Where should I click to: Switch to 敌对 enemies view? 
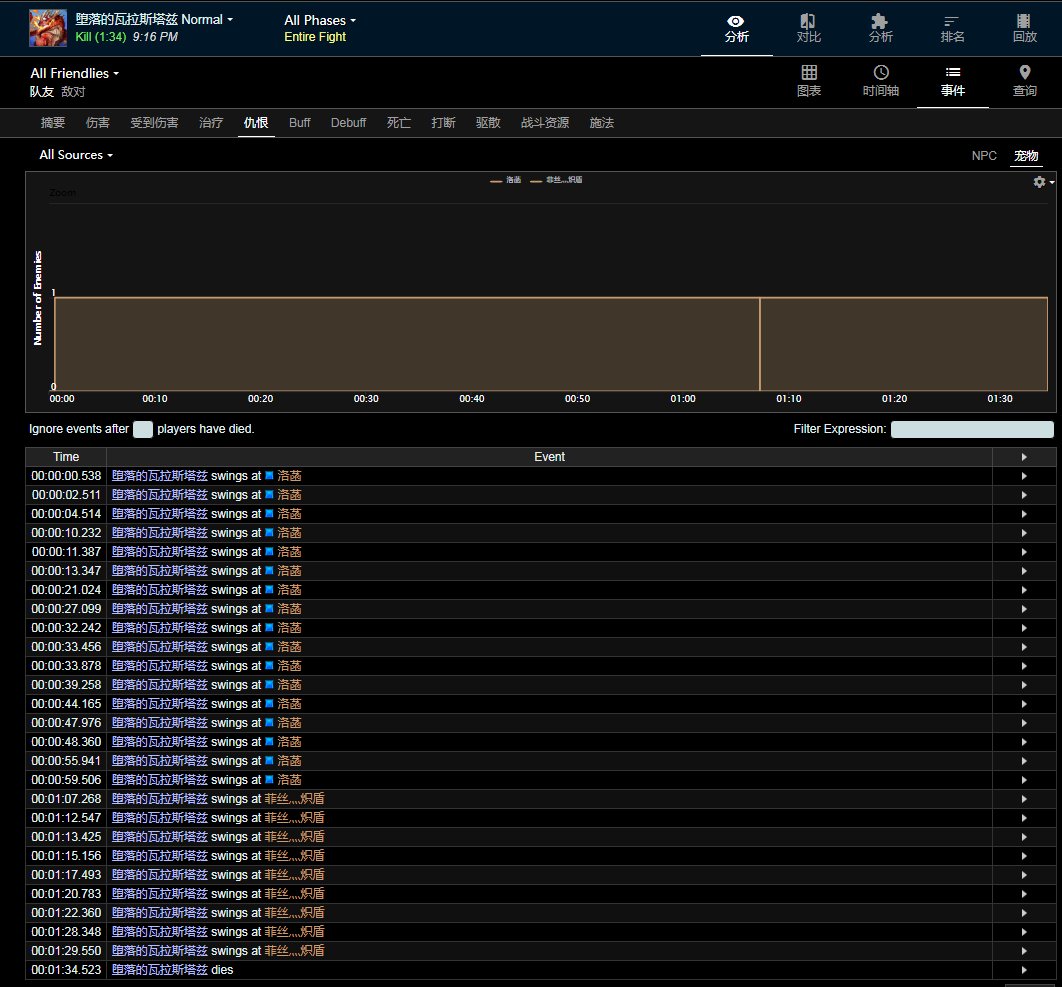73,92
